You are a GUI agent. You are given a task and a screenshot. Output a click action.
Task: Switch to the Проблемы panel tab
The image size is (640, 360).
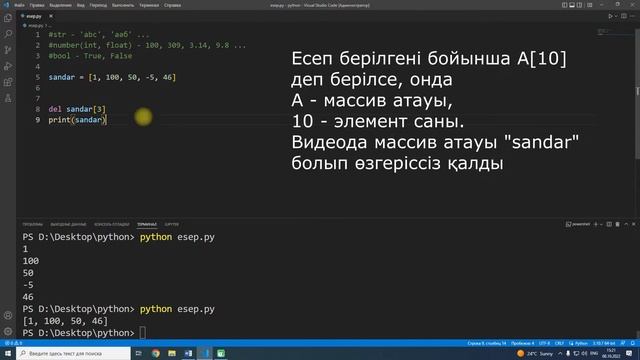(x=32, y=224)
